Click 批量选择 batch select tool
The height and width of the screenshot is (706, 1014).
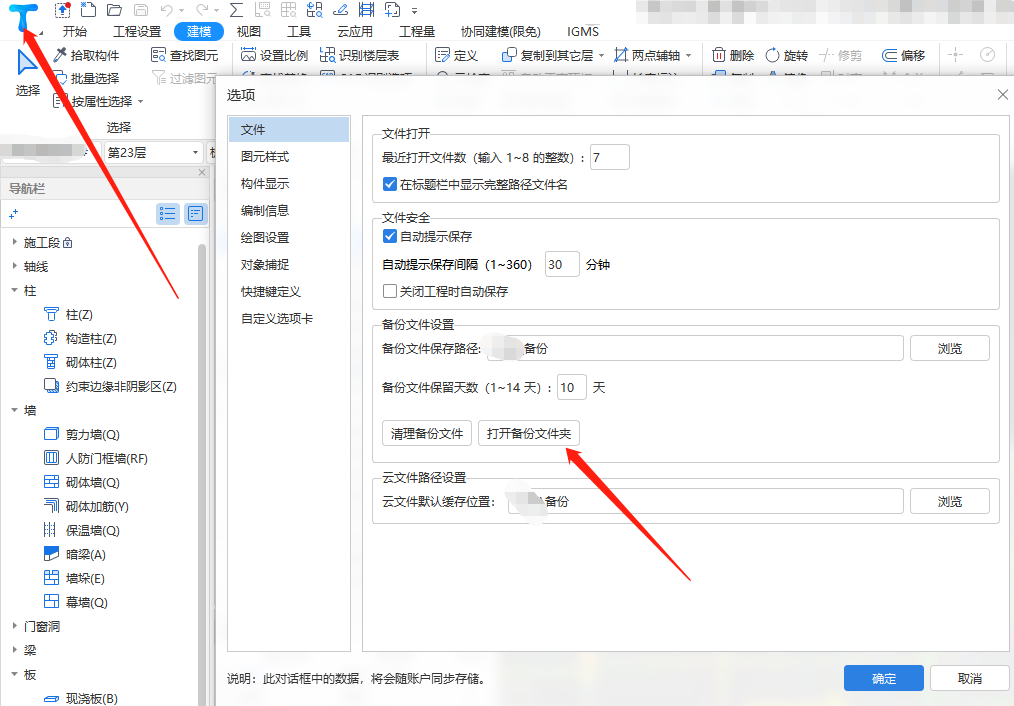87,78
